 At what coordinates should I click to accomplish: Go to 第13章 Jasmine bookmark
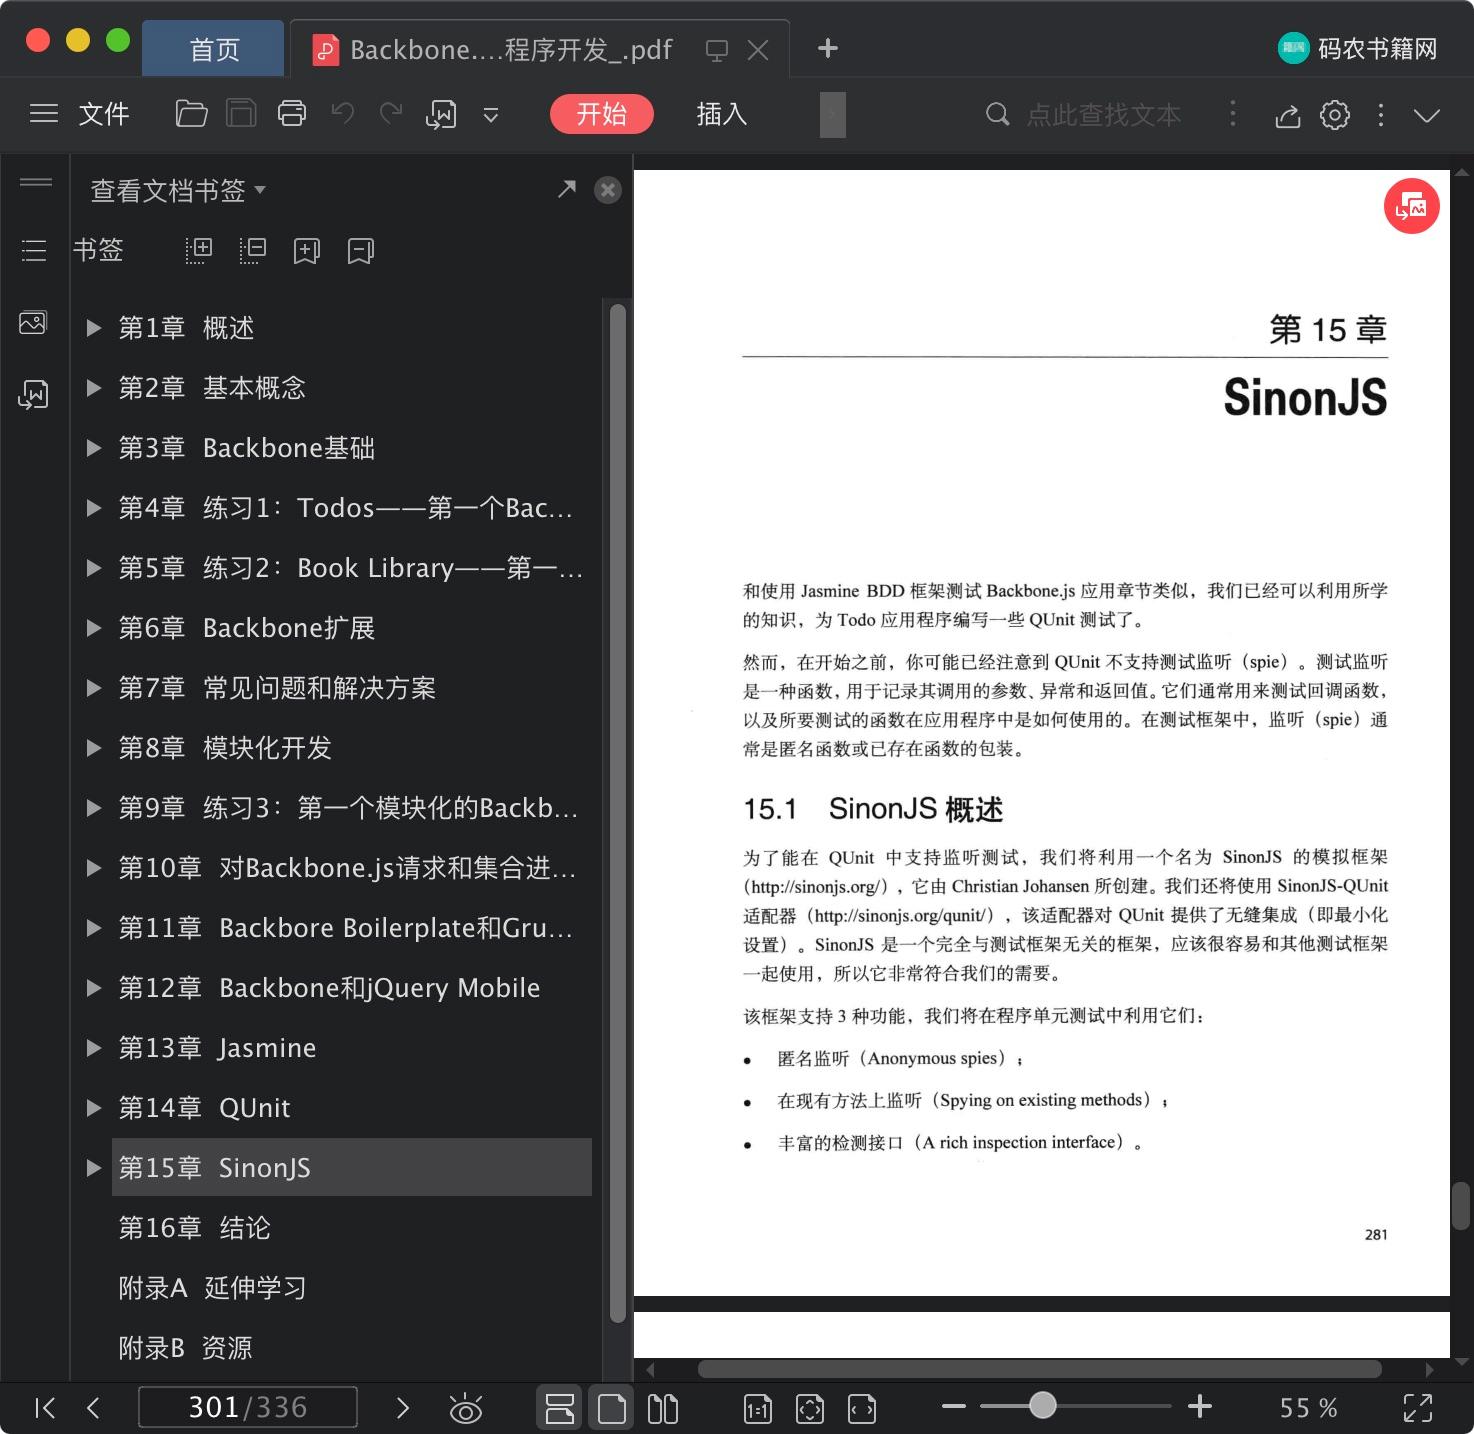point(217,1048)
